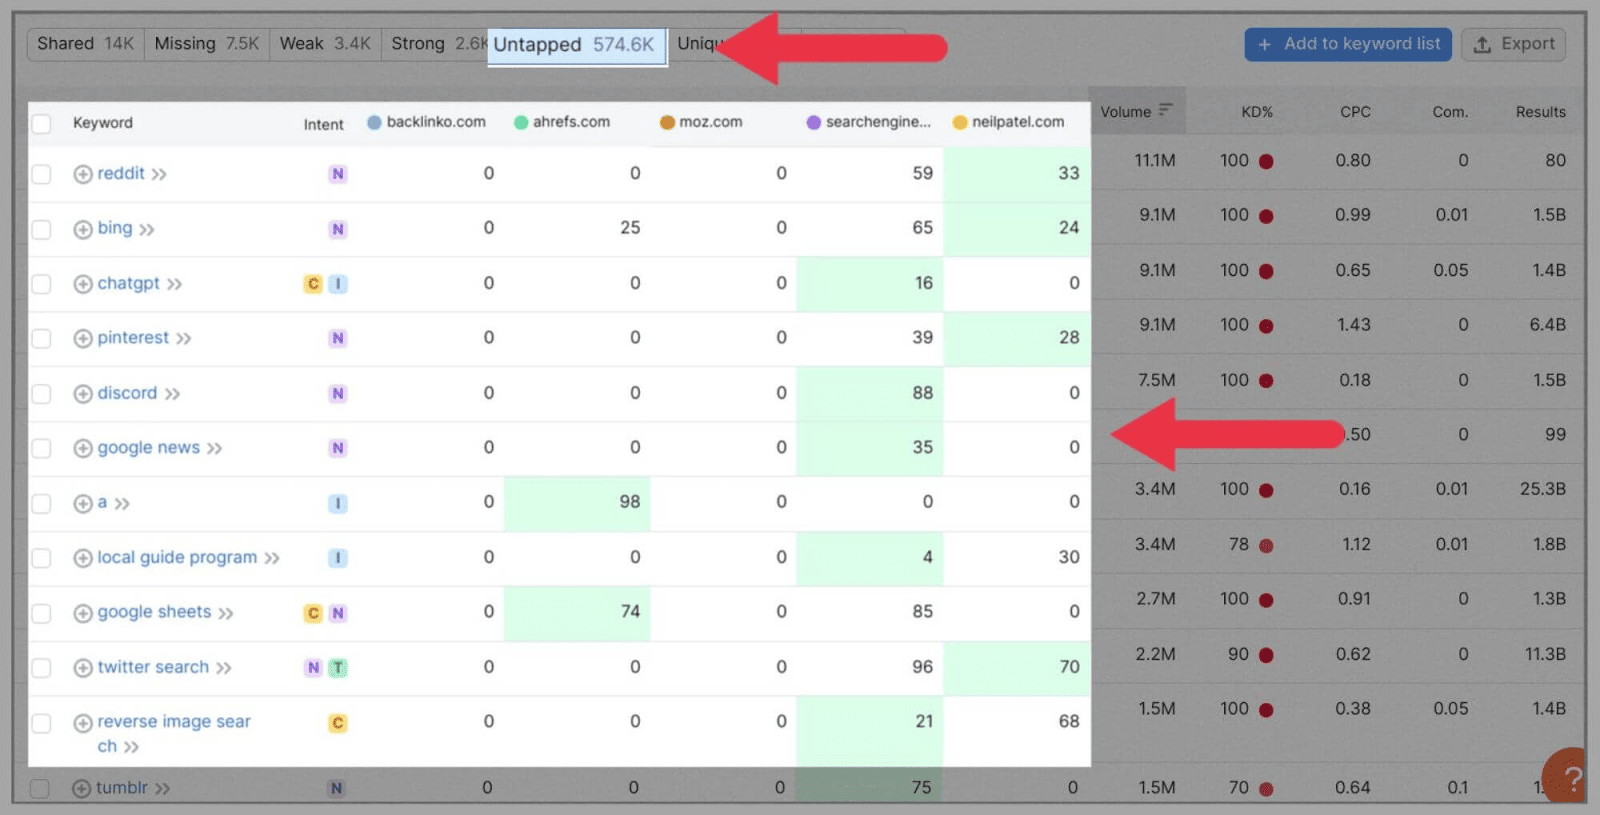Check the twitter search row checkbox

[41, 668]
